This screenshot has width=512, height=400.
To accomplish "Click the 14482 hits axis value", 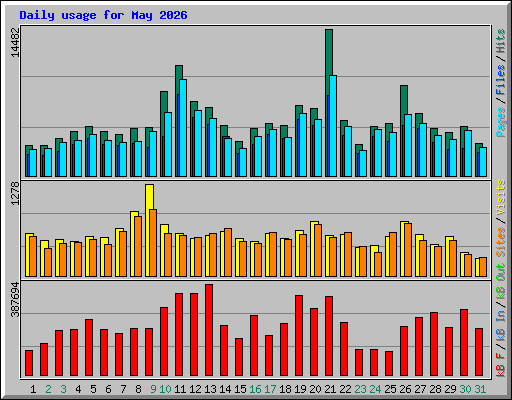I will point(15,42).
